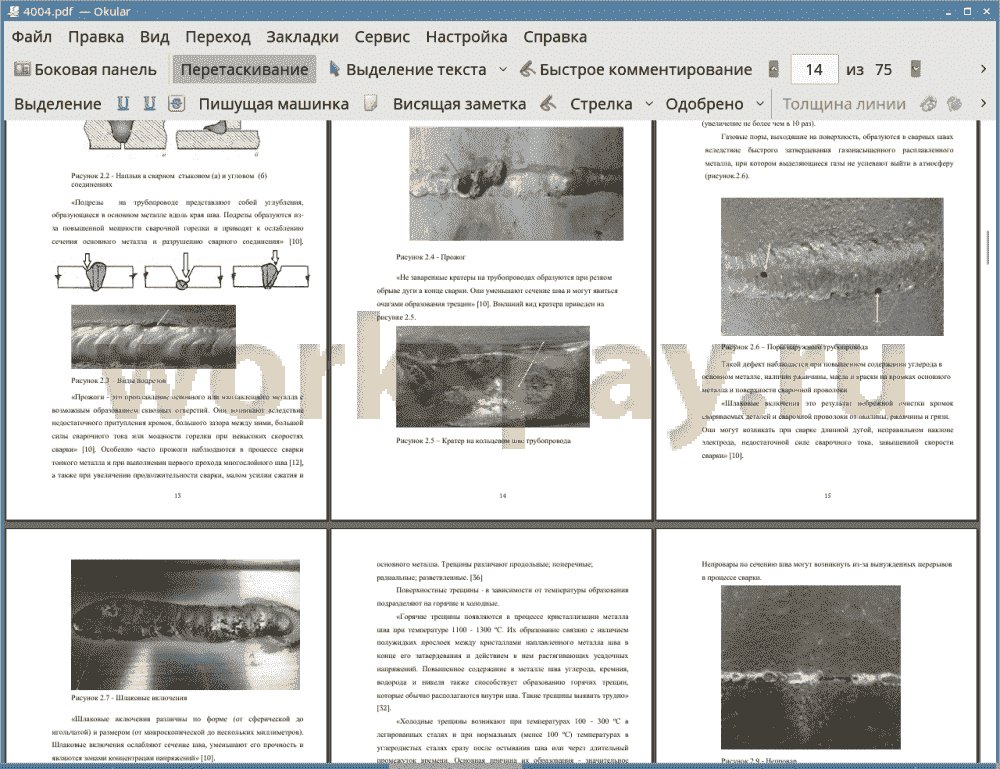This screenshot has height=769, width=1000.
Task: Select the first underline annotation icon
Action: coord(123,103)
